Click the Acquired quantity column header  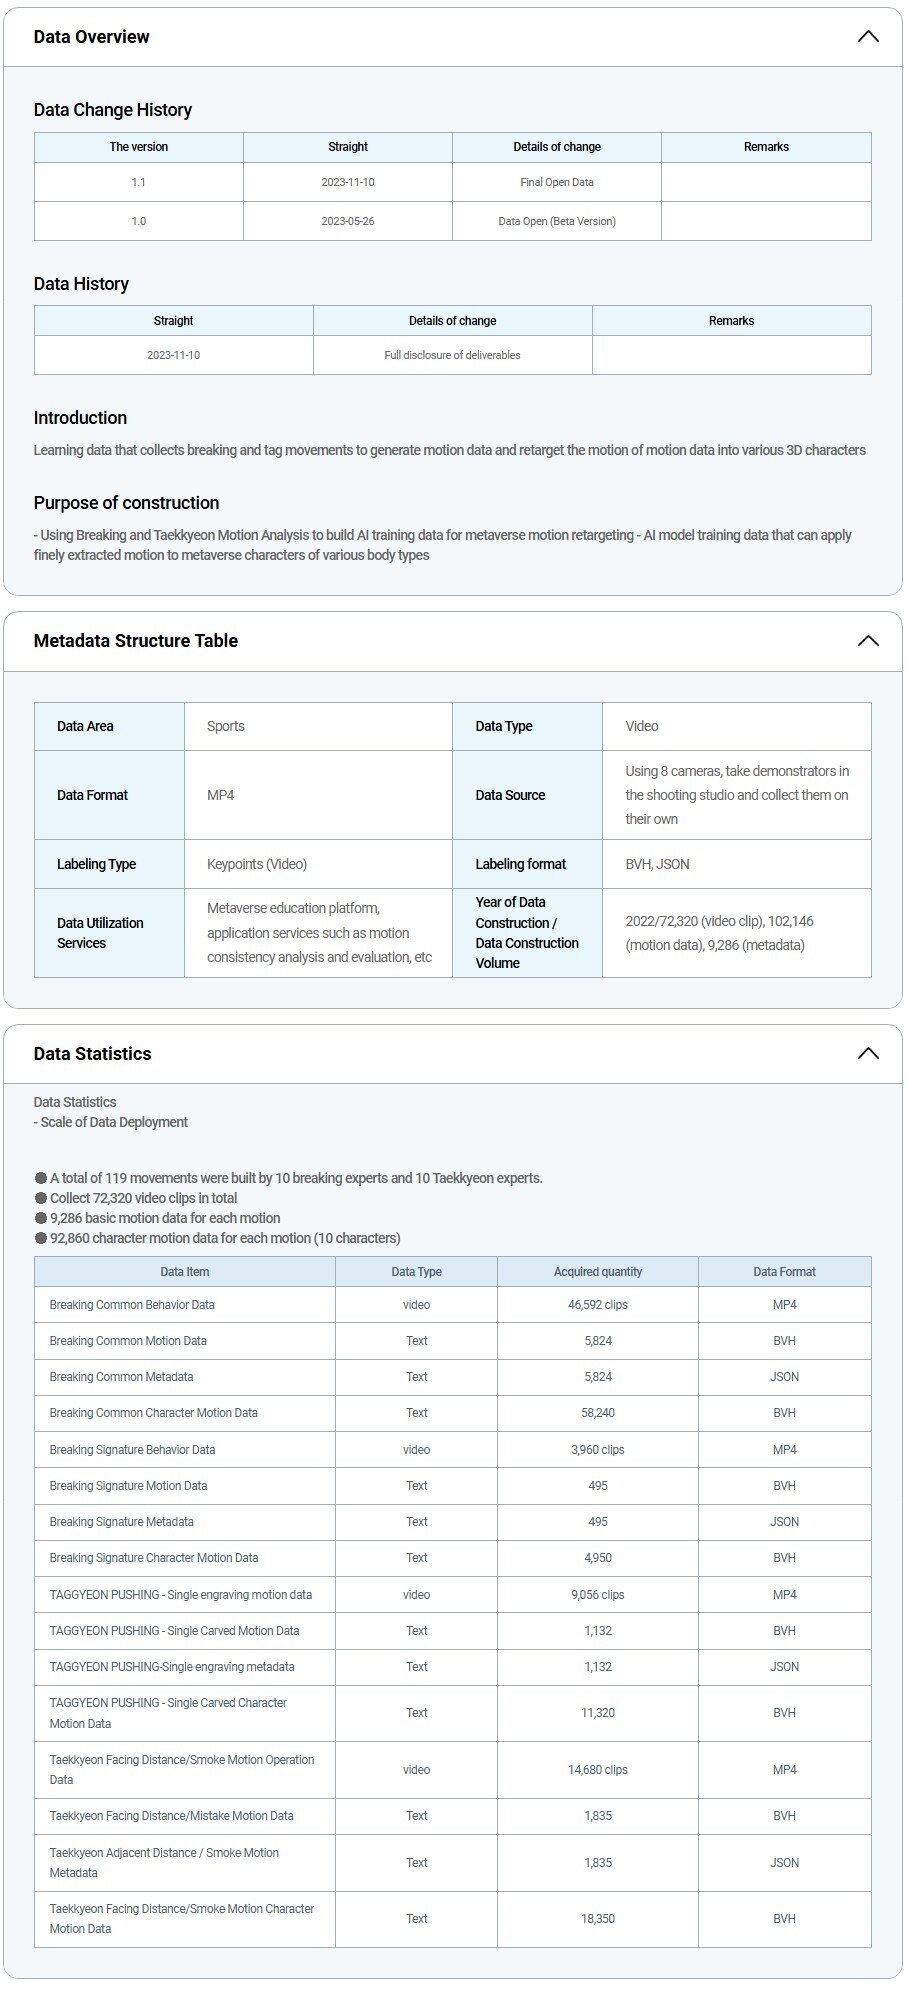[597, 1272]
